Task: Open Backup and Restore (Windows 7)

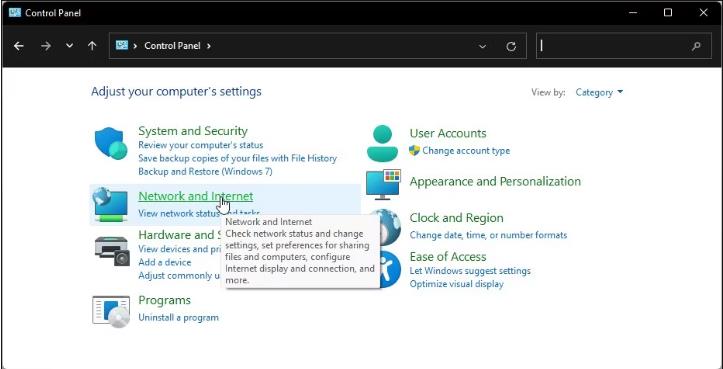Action: (205, 172)
